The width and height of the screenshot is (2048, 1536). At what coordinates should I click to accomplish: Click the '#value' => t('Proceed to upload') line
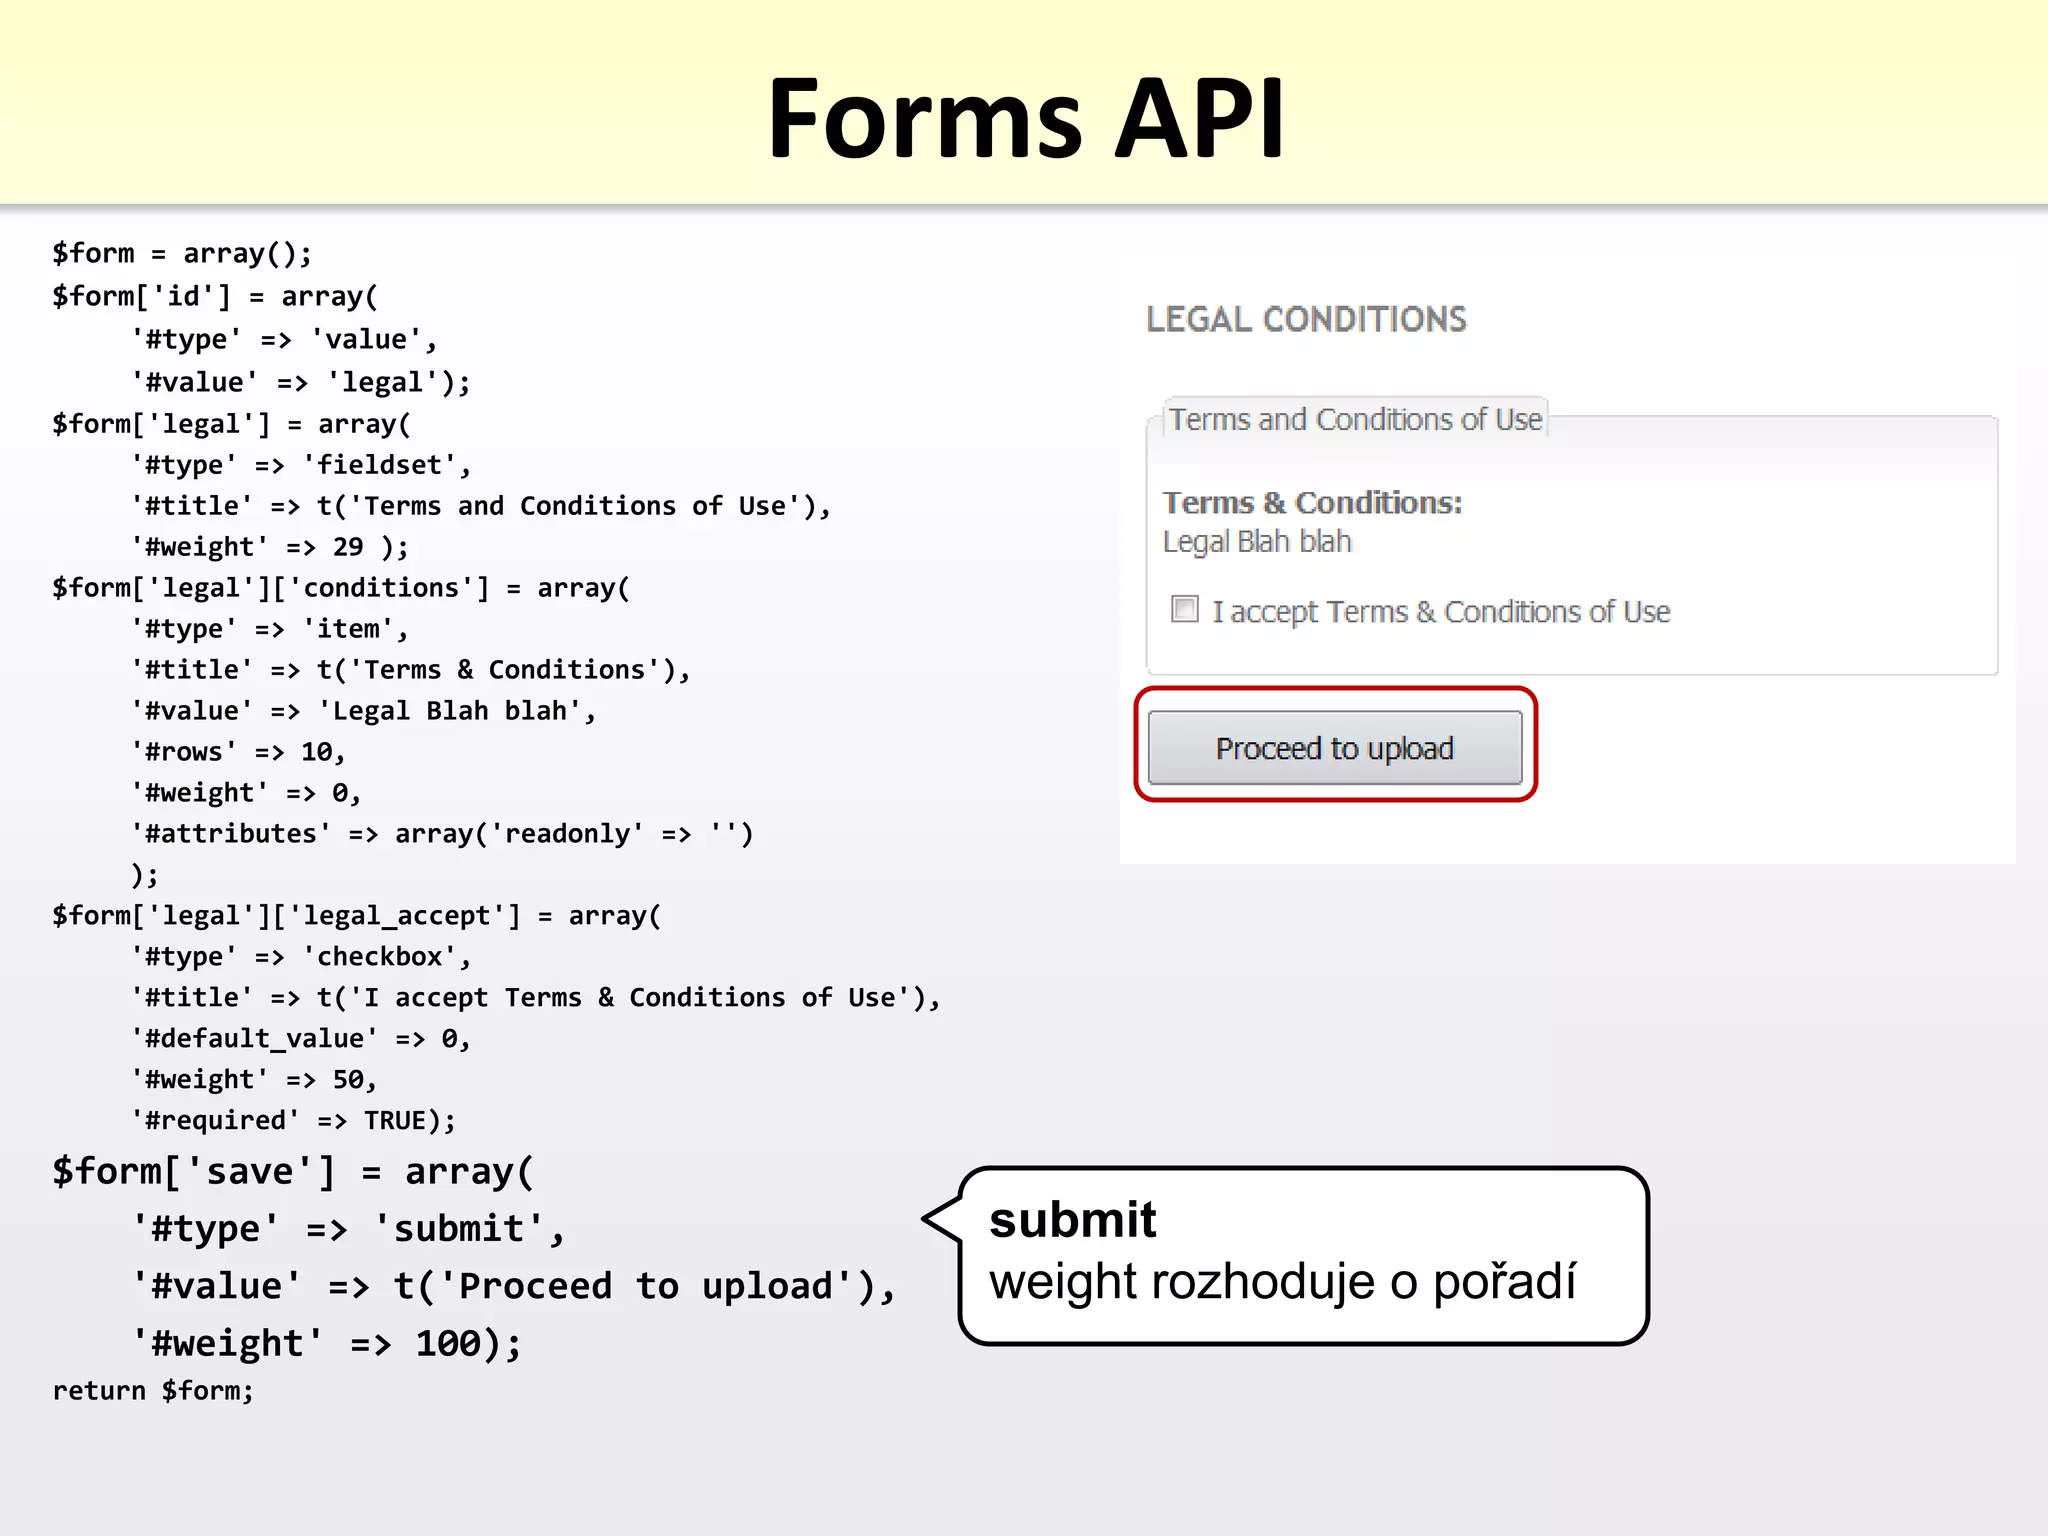coord(514,1286)
